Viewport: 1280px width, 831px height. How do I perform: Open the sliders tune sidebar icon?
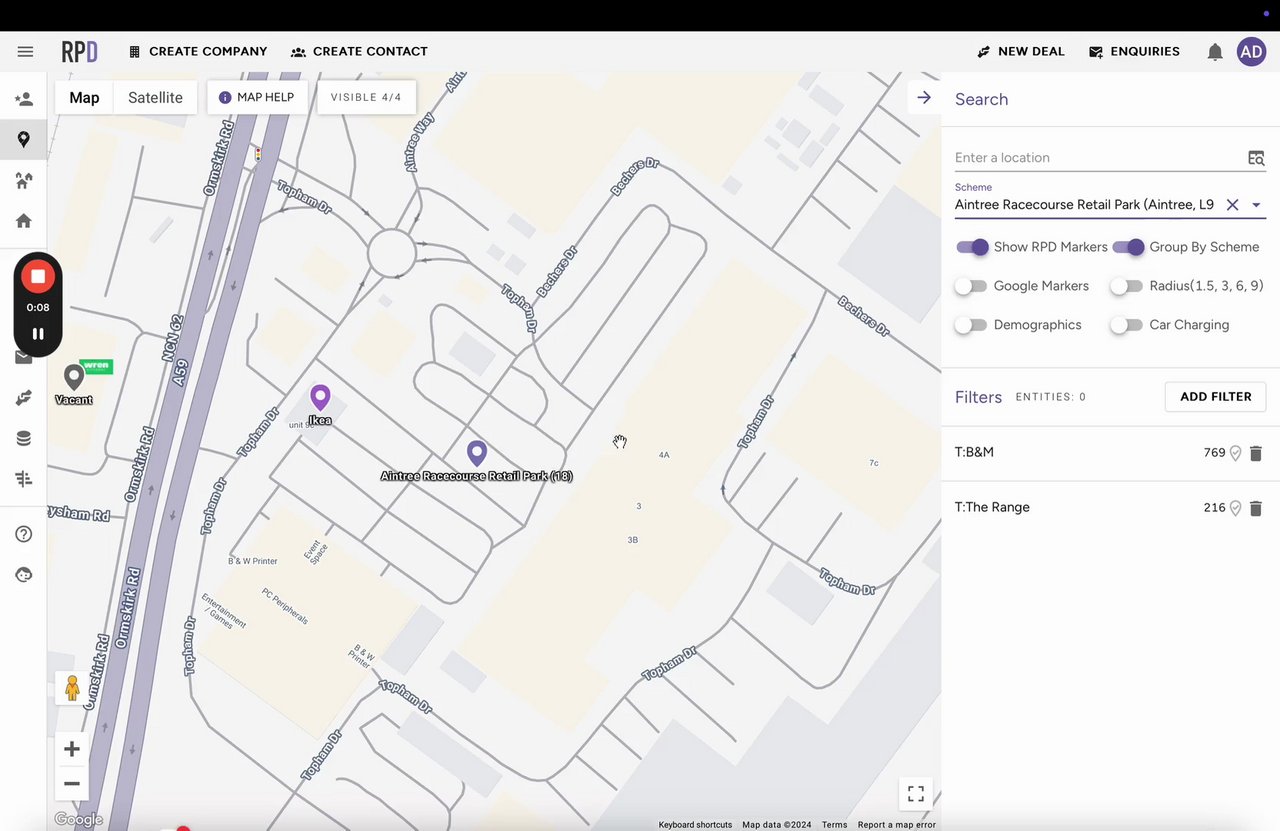24,479
